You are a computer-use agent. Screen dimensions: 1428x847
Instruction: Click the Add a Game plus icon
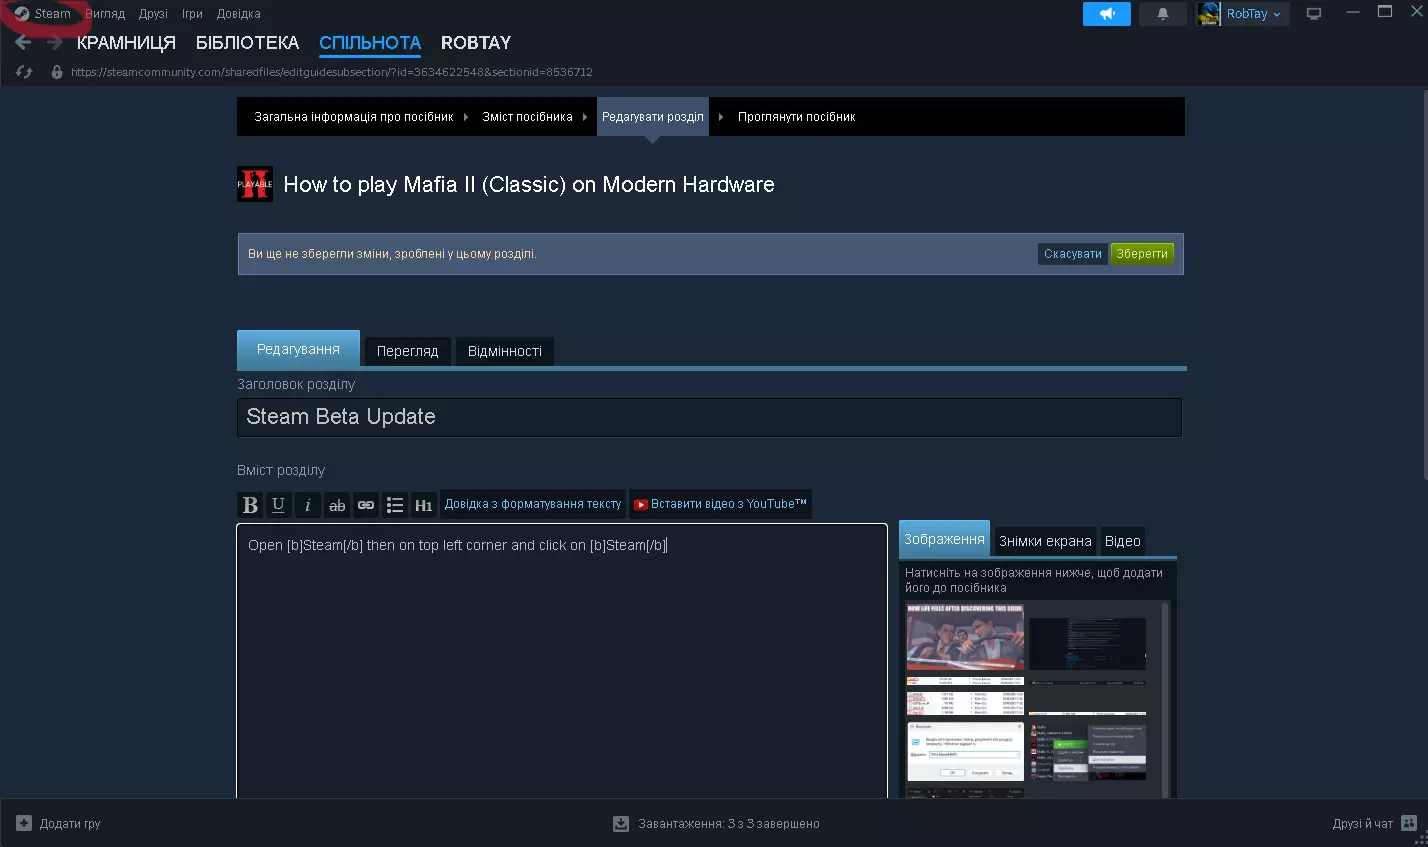(24, 823)
